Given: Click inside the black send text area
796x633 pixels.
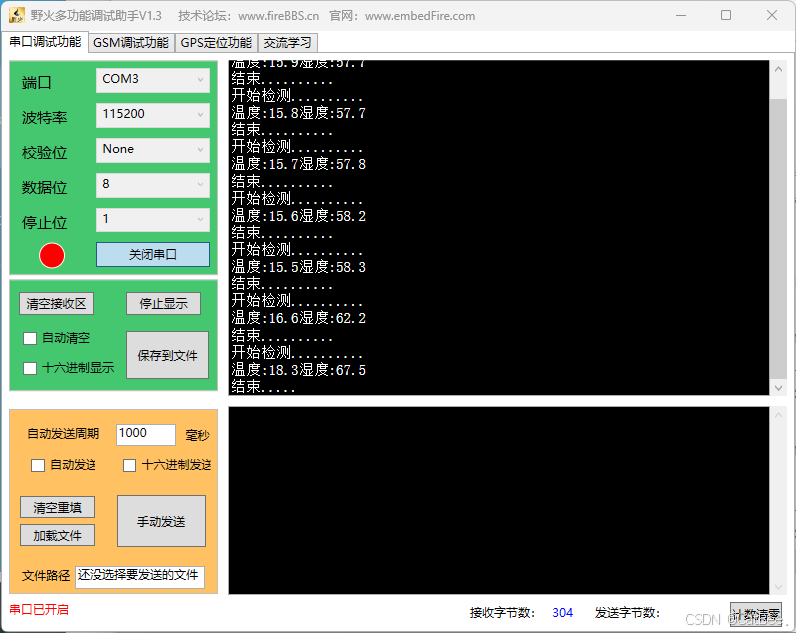Looking at the screenshot, I should coord(499,500).
